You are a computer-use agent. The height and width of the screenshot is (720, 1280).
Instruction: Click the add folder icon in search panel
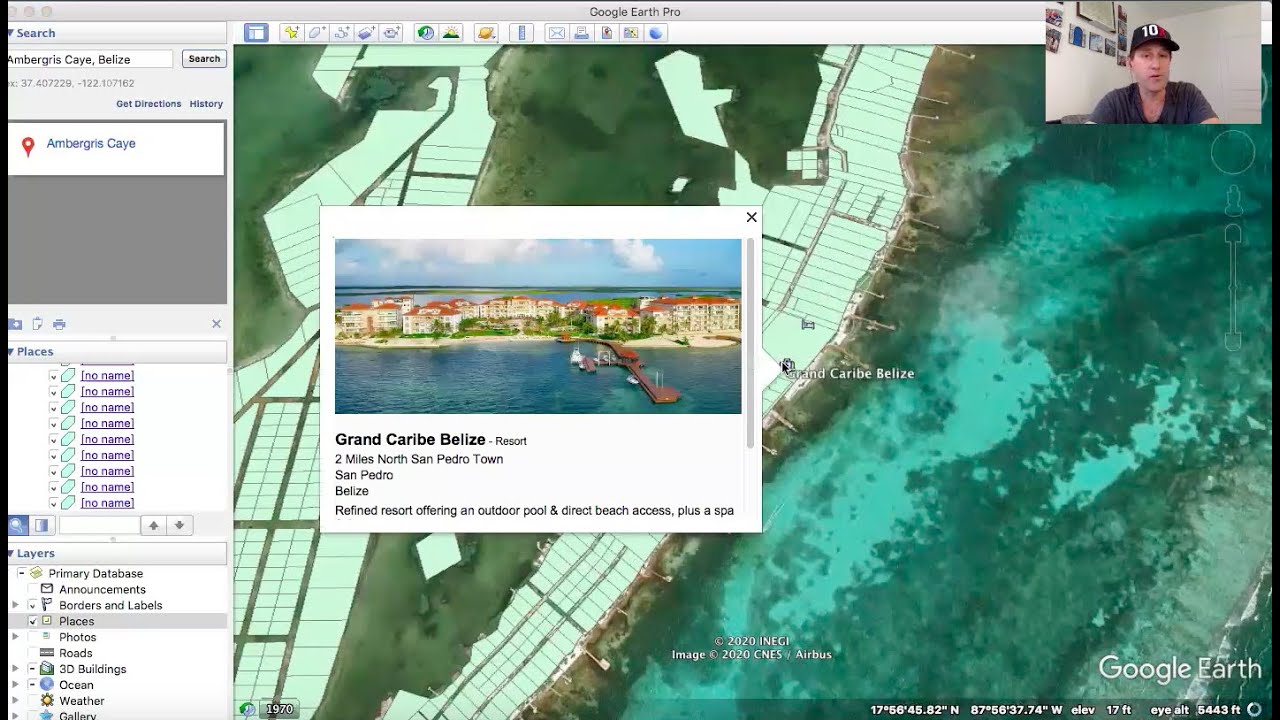(15, 324)
